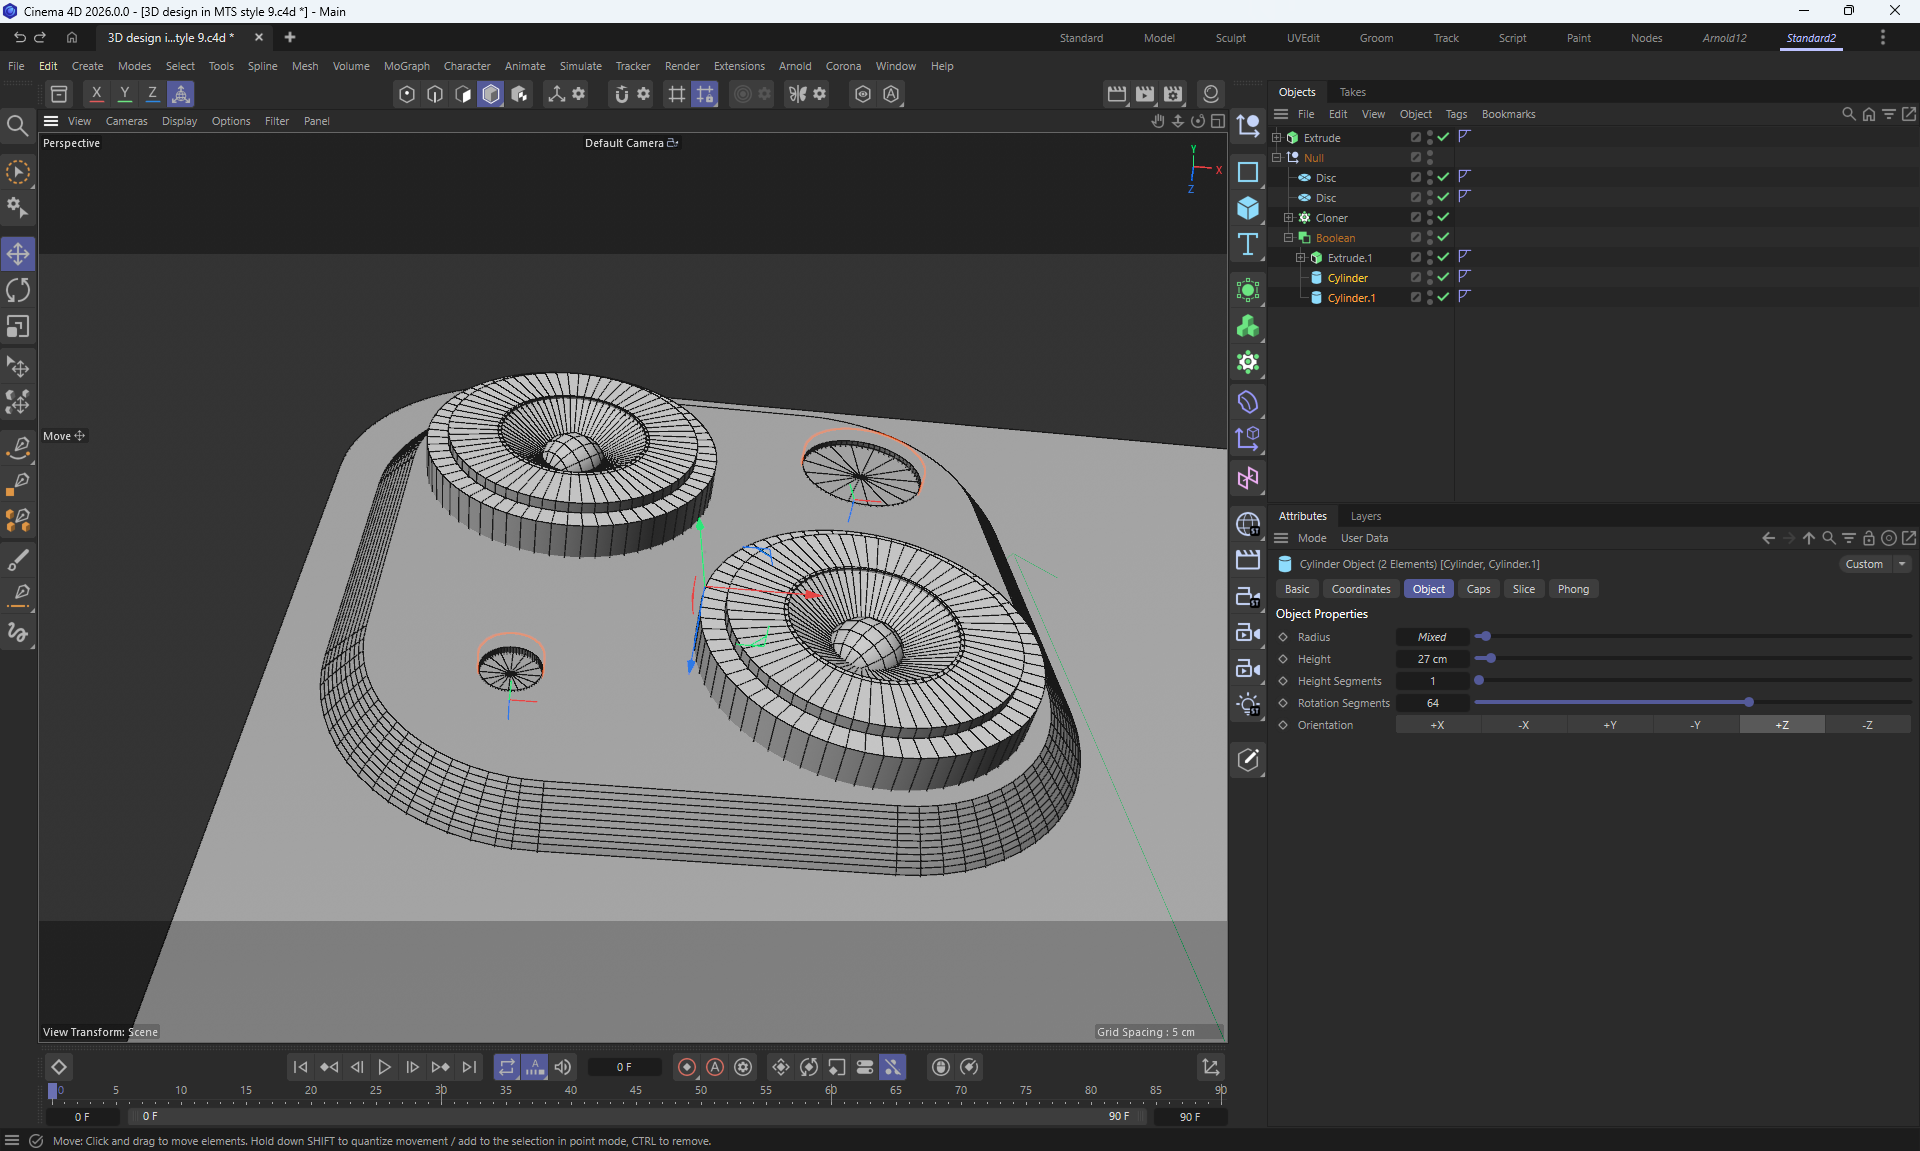The image size is (1920, 1151).
Task: Set orientation to +Y
Action: pyautogui.click(x=1610, y=725)
